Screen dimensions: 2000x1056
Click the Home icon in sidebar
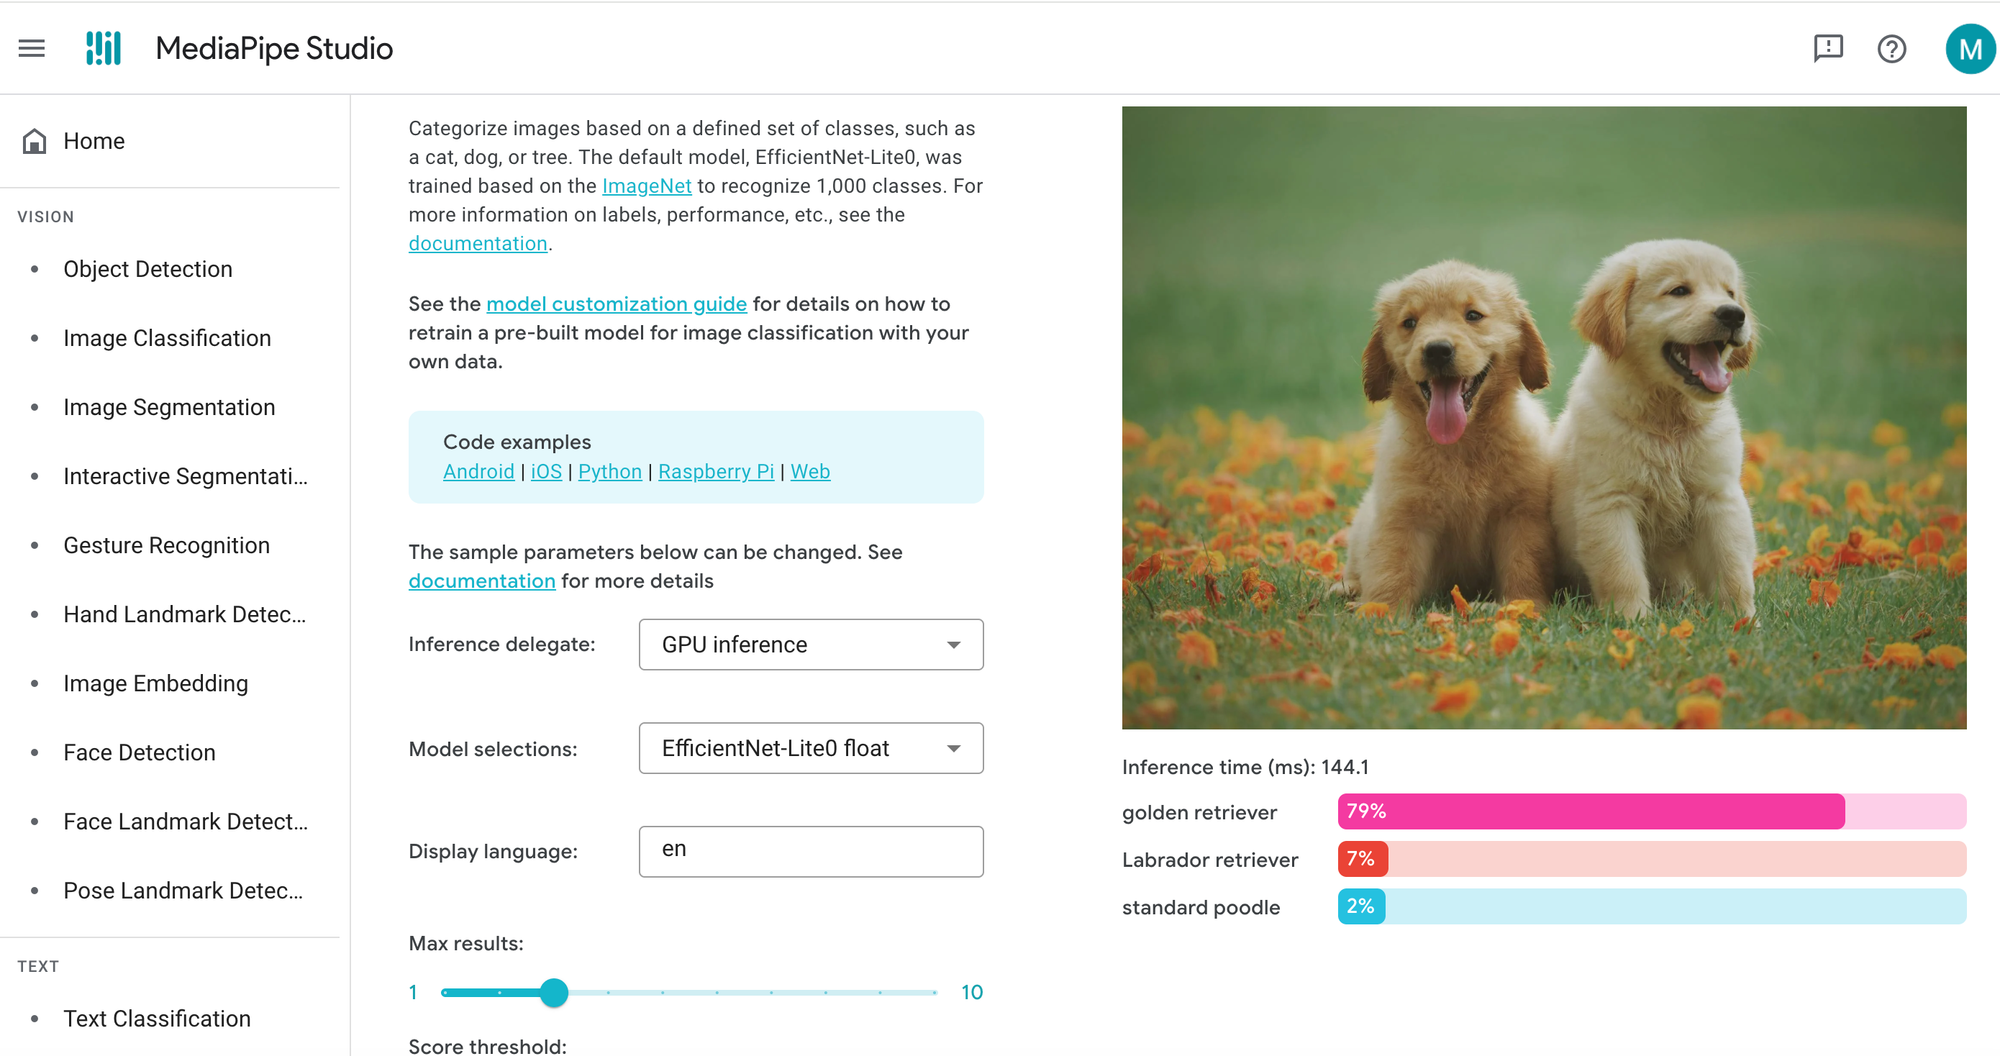pyautogui.click(x=35, y=141)
